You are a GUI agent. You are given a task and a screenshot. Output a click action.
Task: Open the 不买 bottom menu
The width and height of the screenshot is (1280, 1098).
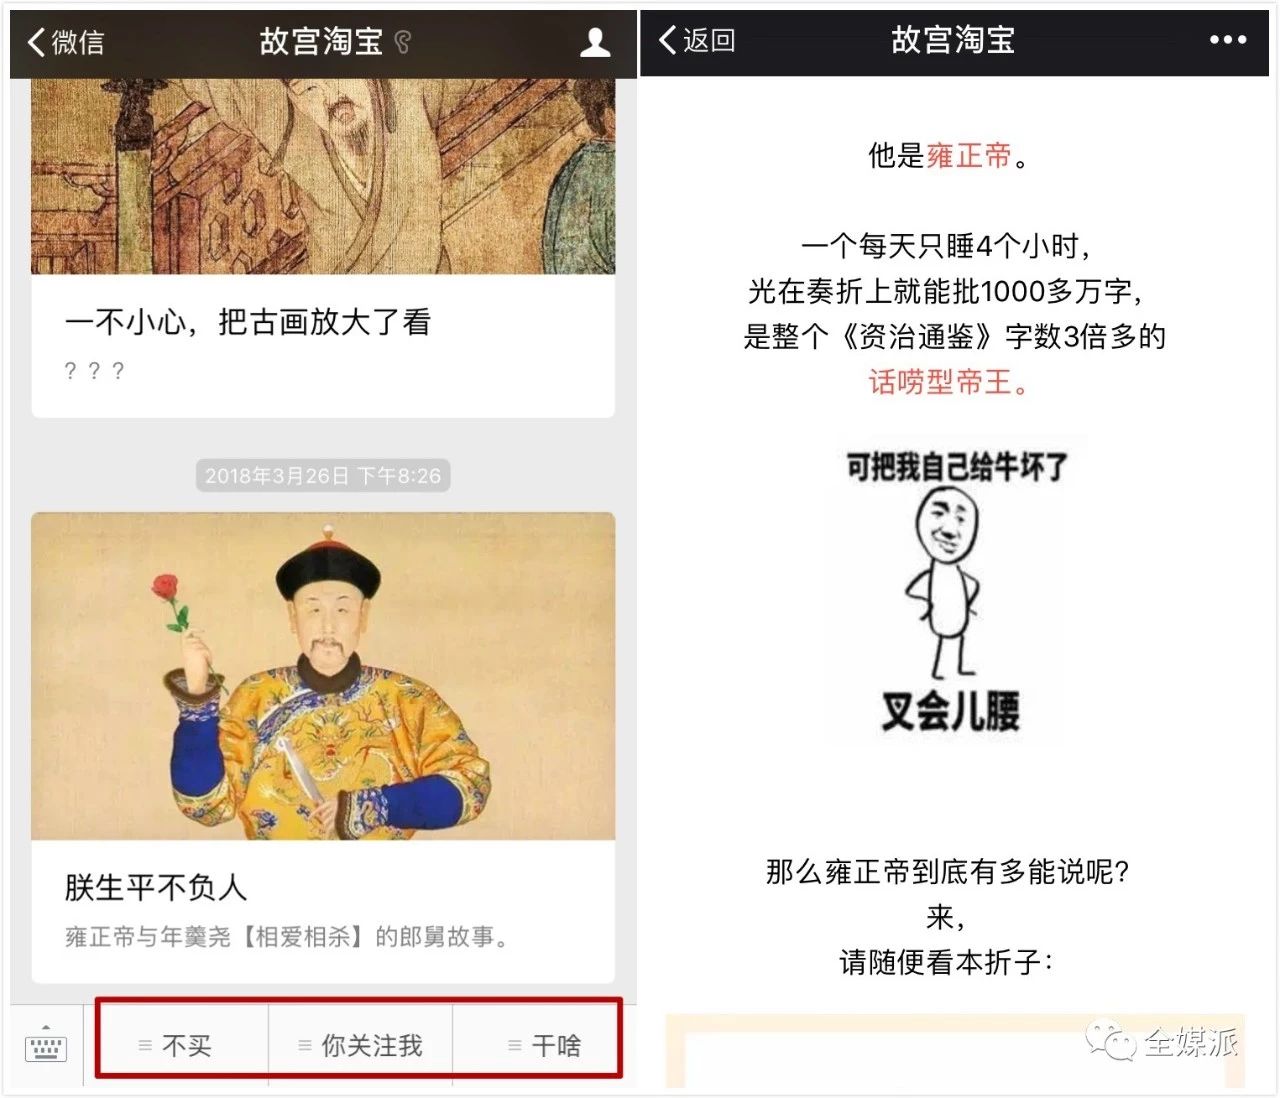tap(183, 1044)
